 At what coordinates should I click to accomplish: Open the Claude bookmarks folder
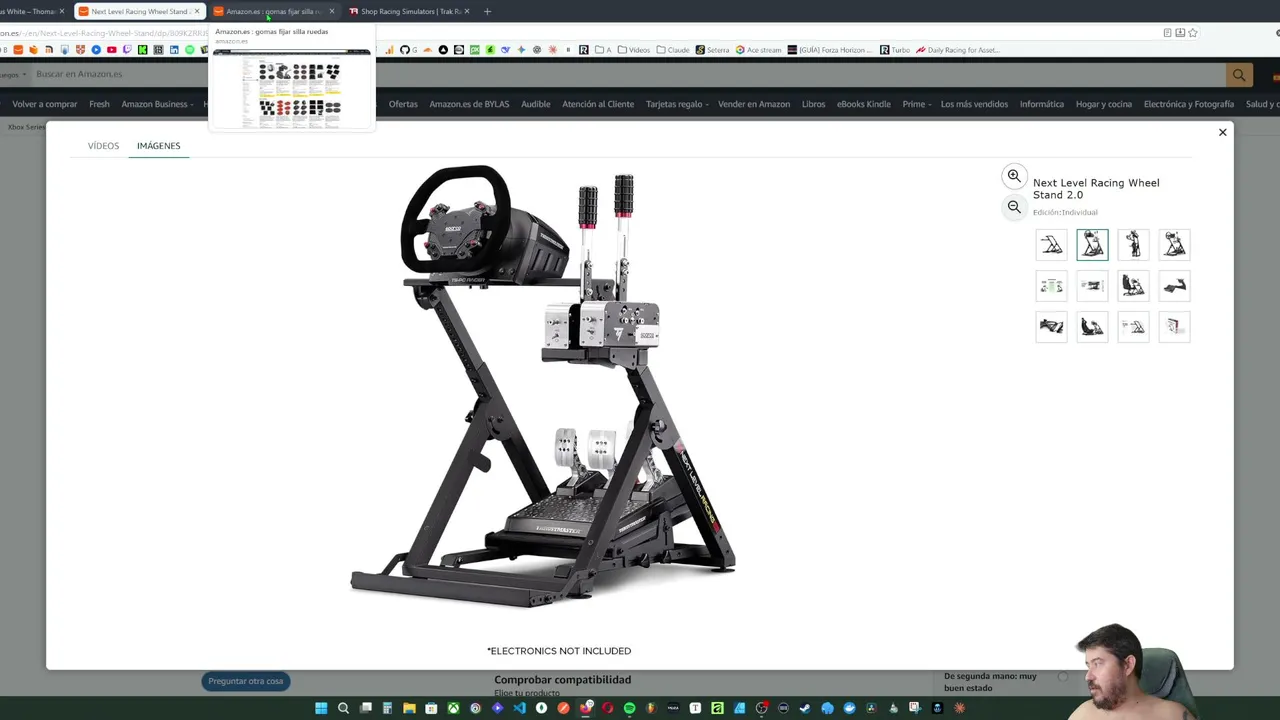(673, 50)
